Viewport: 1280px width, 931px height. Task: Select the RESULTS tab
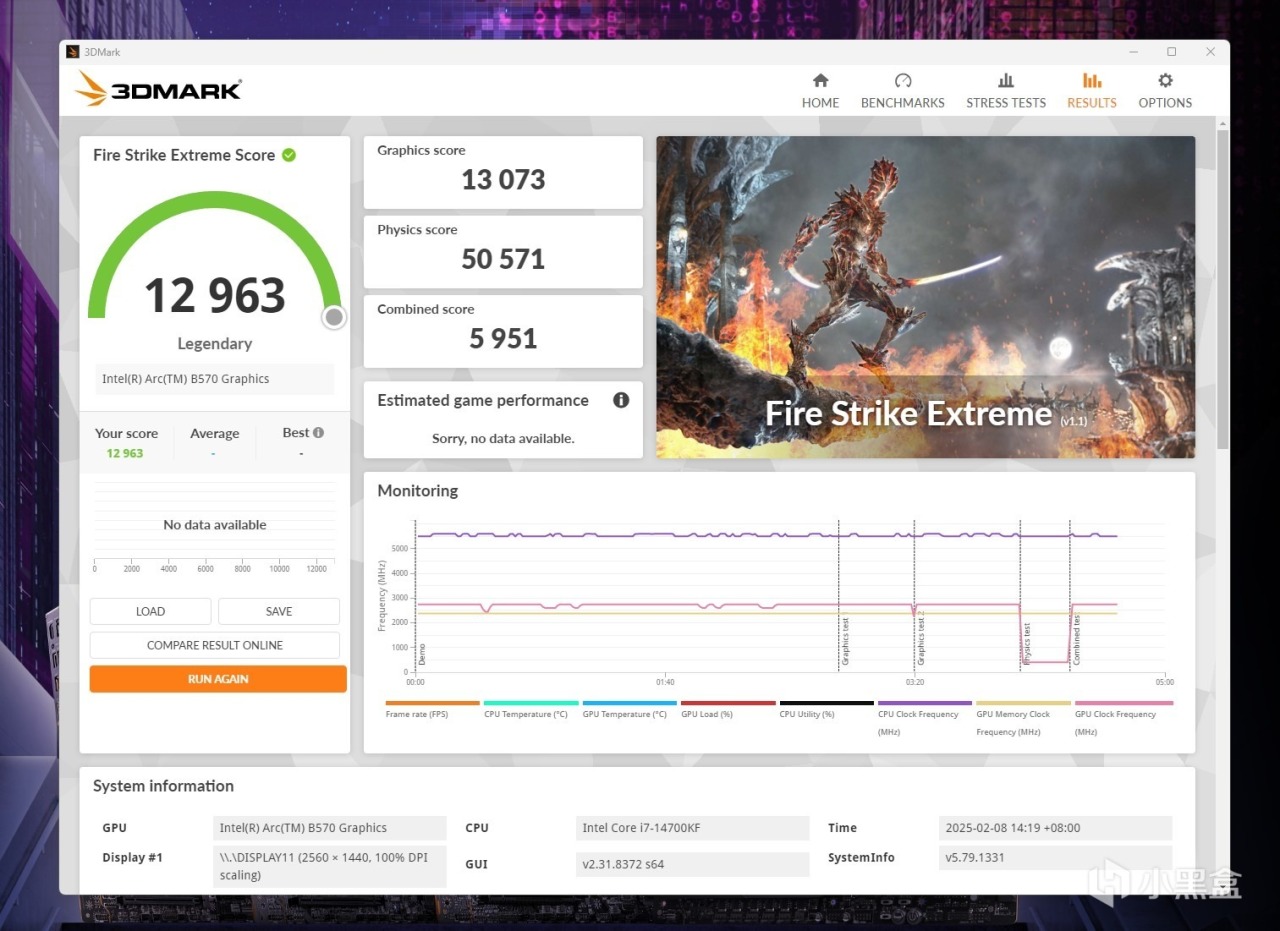(1091, 90)
